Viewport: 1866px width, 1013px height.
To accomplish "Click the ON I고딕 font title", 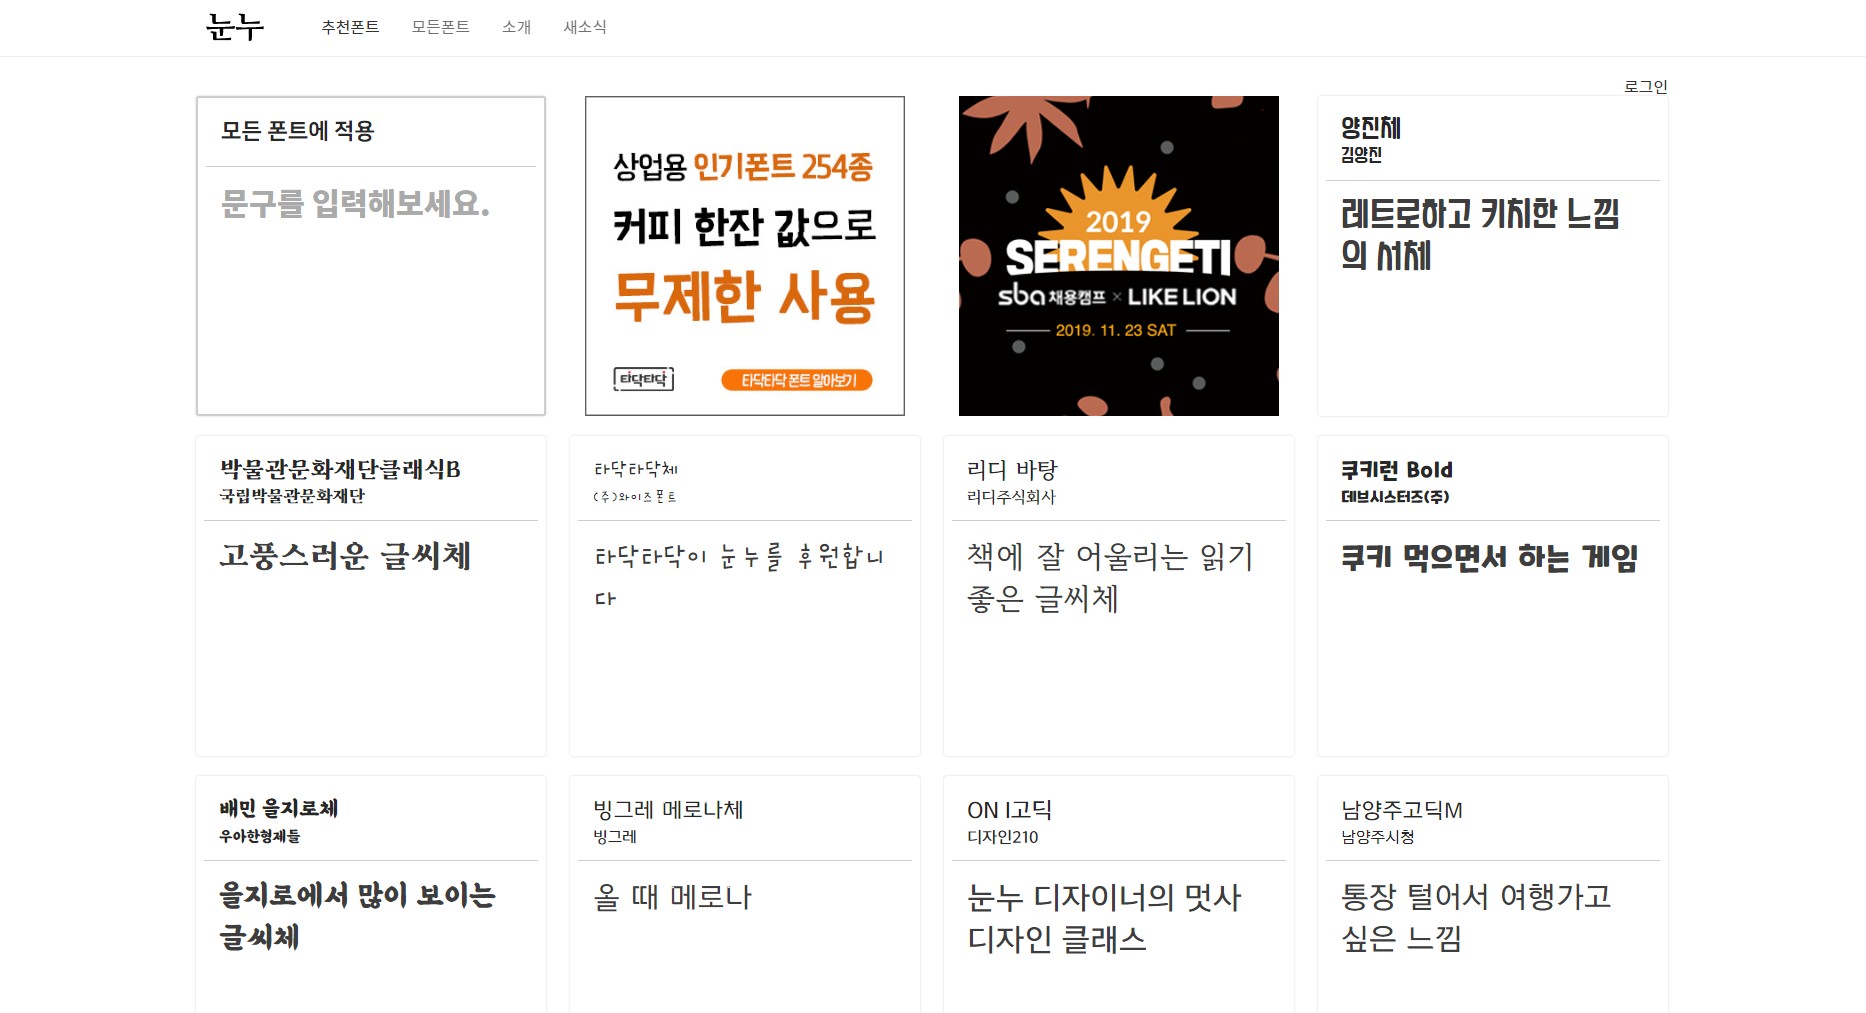I will pos(1009,809).
